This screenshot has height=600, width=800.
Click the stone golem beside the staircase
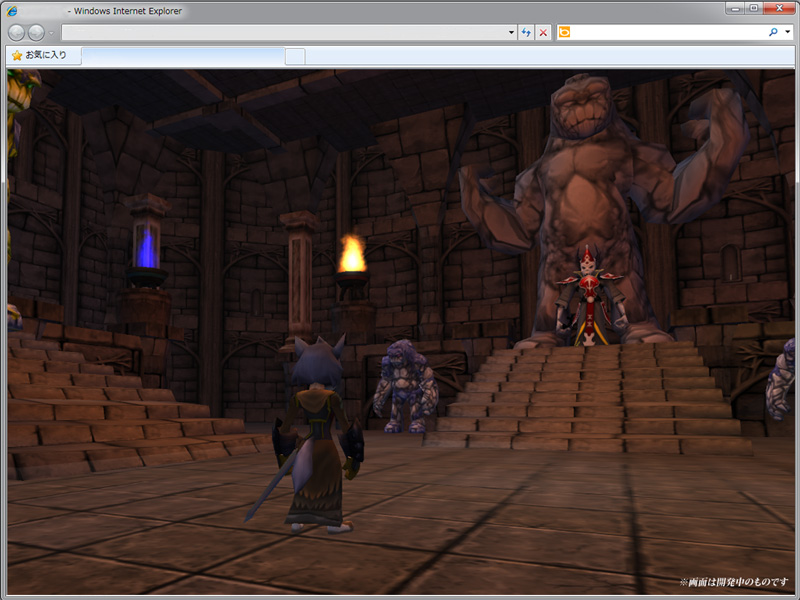point(405,384)
